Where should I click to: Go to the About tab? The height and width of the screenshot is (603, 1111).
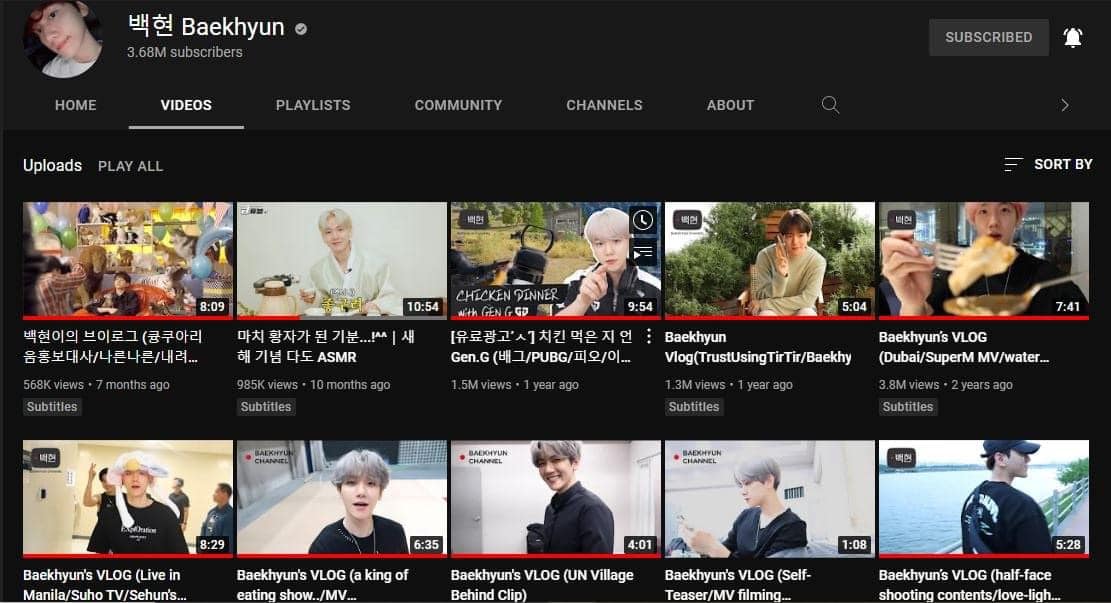pos(730,105)
